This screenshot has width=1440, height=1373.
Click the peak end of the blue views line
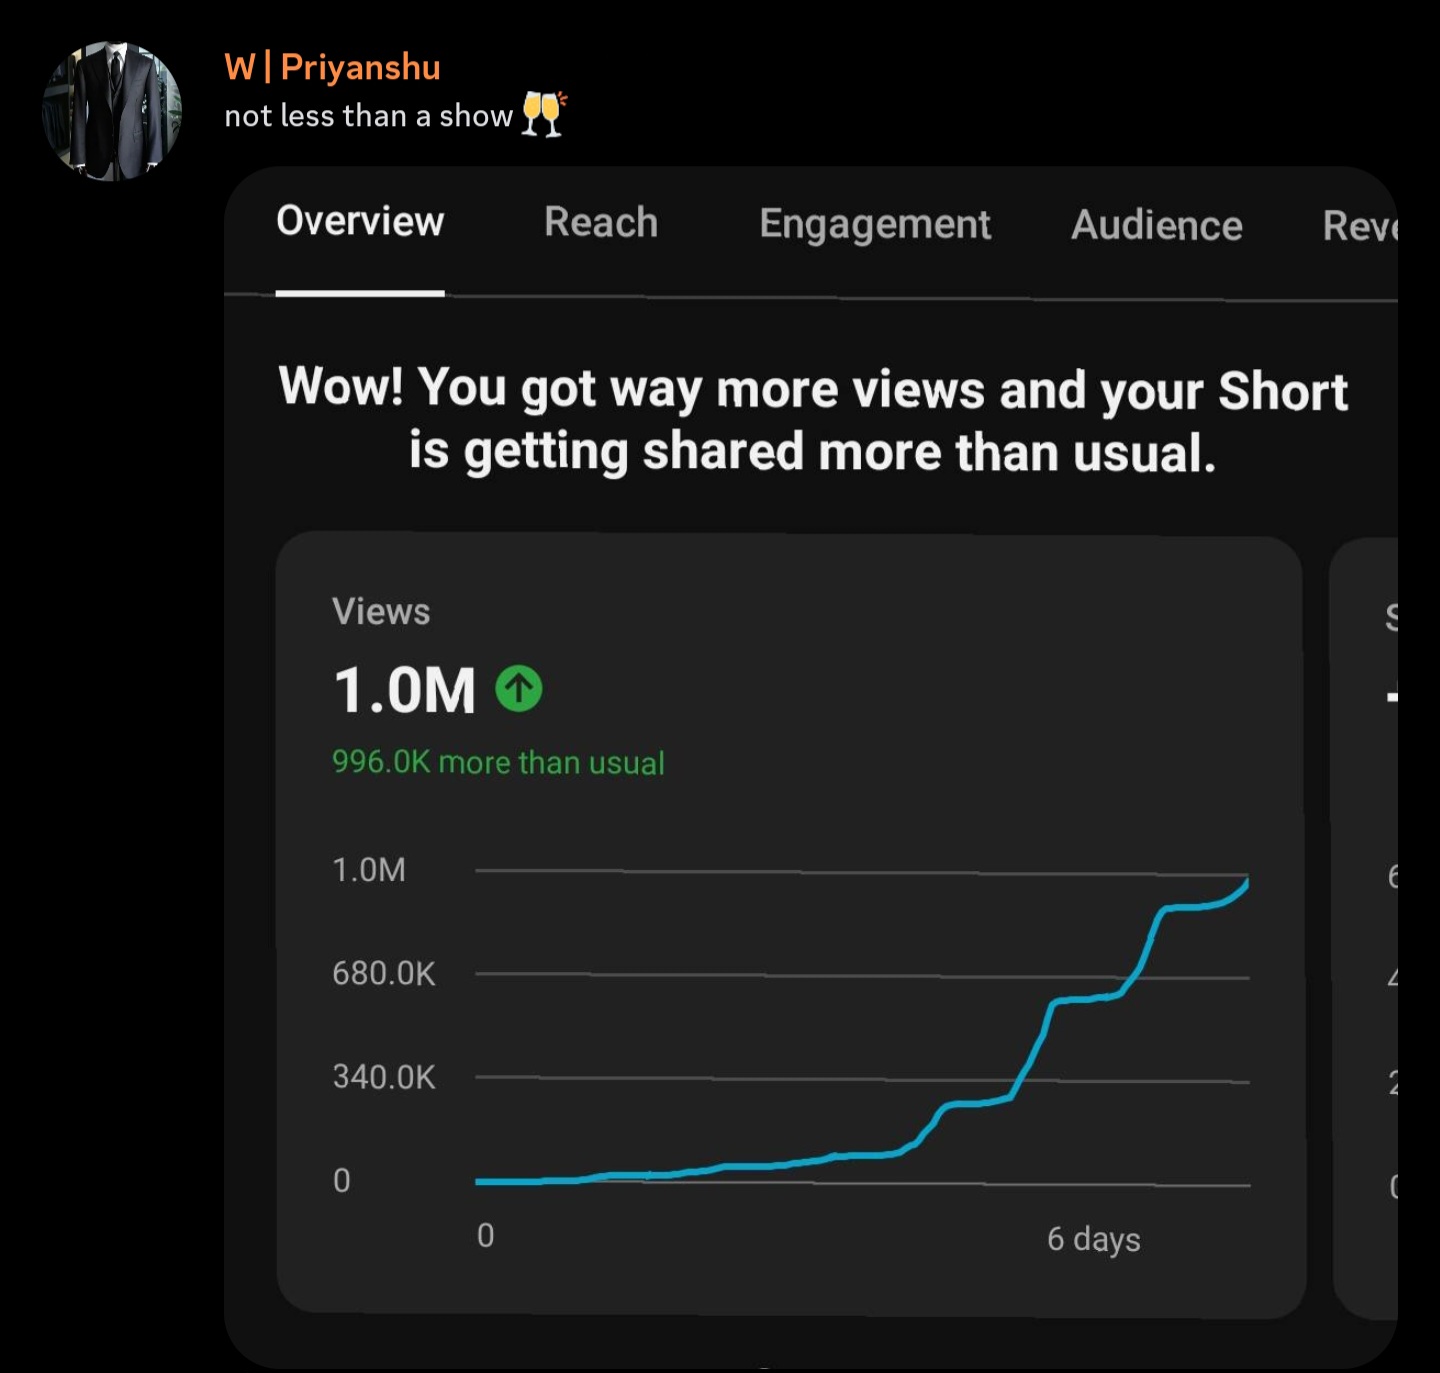[x=1245, y=884]
